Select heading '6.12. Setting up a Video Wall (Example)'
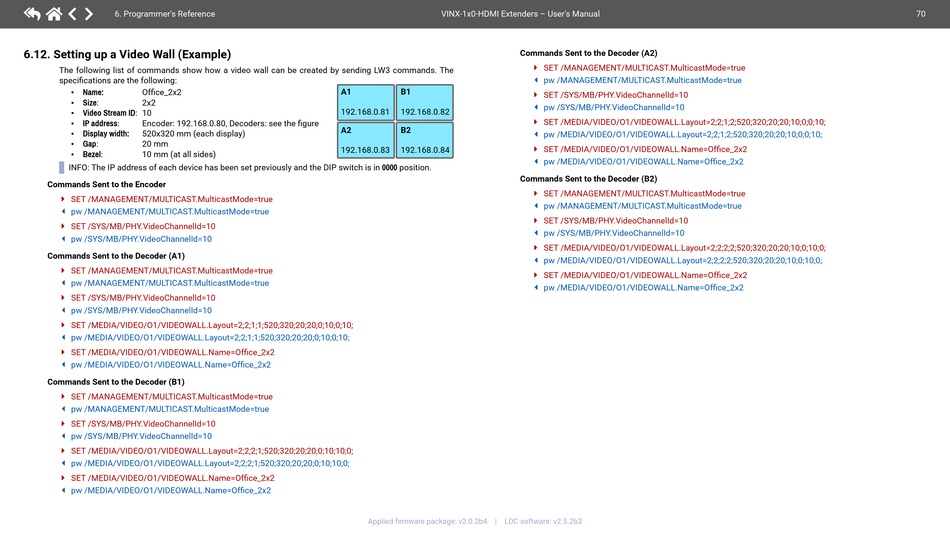 tap(127, 55)
